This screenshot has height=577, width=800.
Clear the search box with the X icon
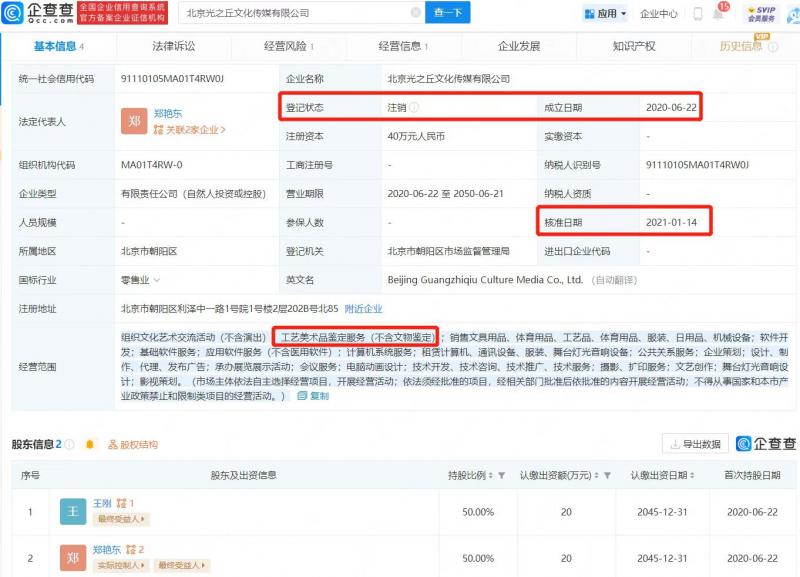pyautogui.click(x=416, y=13)
